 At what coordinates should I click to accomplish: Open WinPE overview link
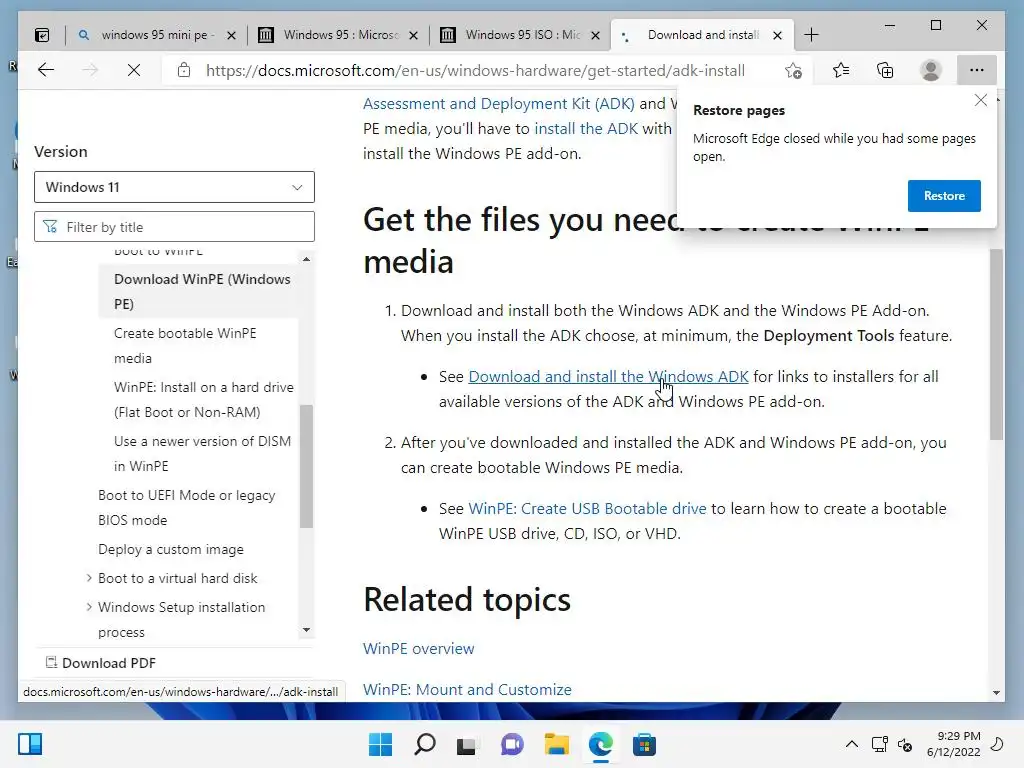[x=419, y=648]
